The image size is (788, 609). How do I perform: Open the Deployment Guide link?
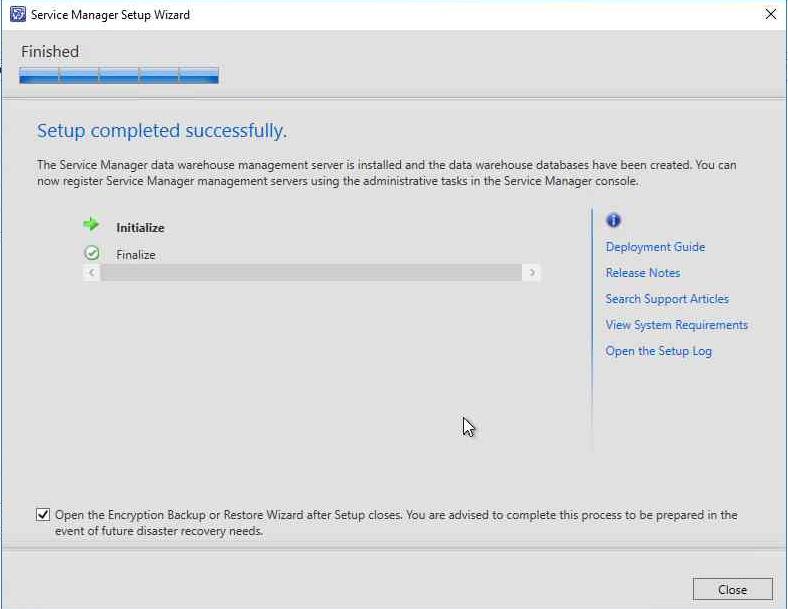coord(655,247)
